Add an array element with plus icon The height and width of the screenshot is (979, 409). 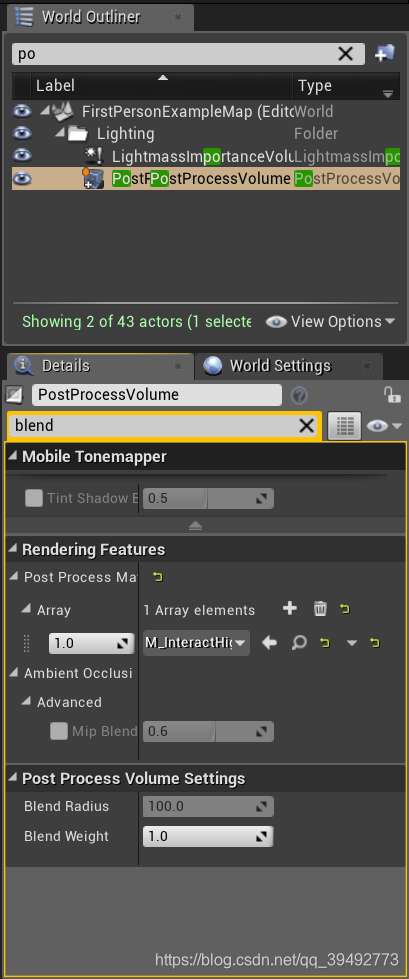290,609
